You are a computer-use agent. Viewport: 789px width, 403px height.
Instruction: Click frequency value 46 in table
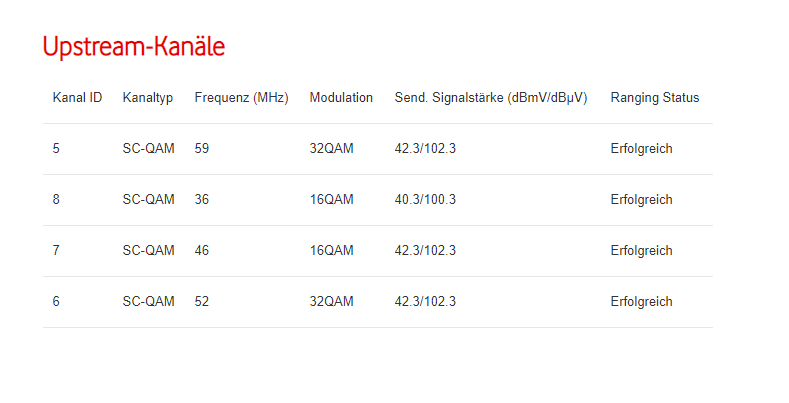202,251
